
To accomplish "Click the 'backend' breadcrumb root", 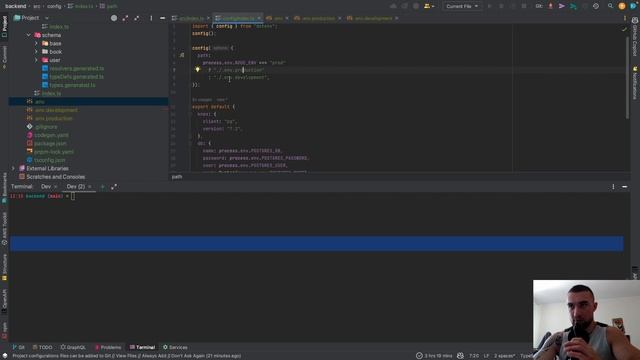I will coord(16,6).
